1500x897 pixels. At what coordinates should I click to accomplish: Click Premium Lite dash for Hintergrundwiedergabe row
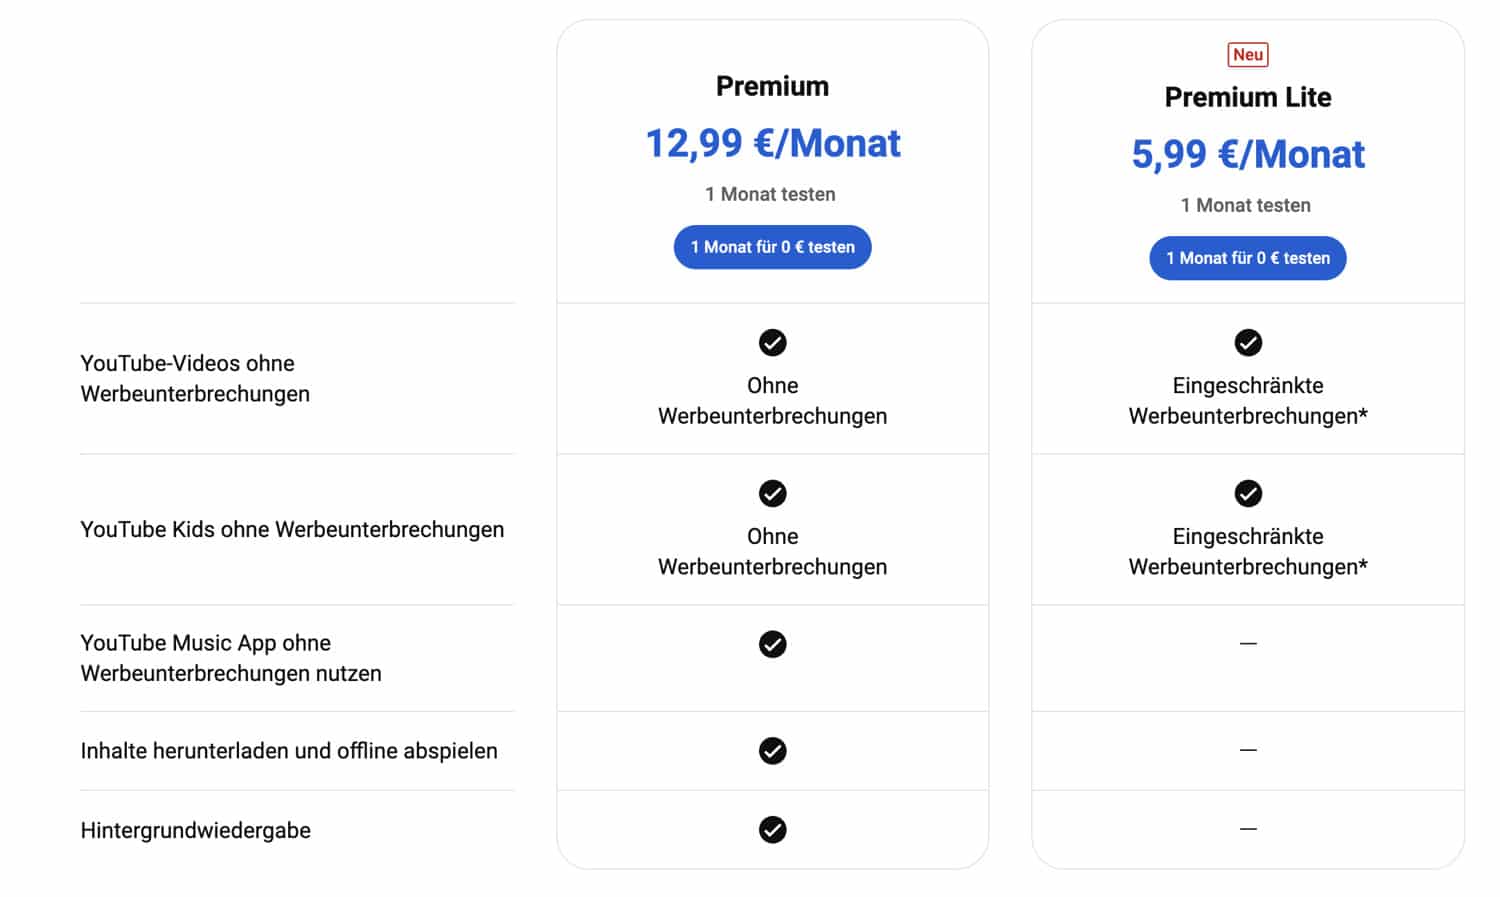1247,829
